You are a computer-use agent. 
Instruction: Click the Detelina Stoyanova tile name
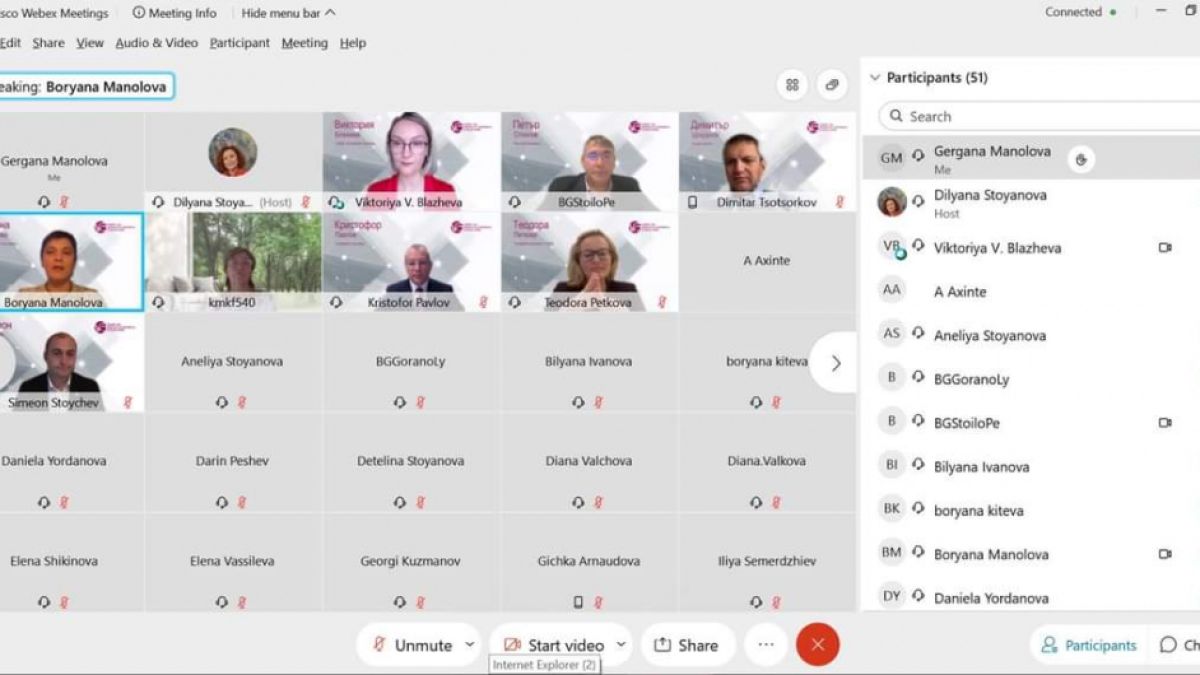click(x=409, y=461)
